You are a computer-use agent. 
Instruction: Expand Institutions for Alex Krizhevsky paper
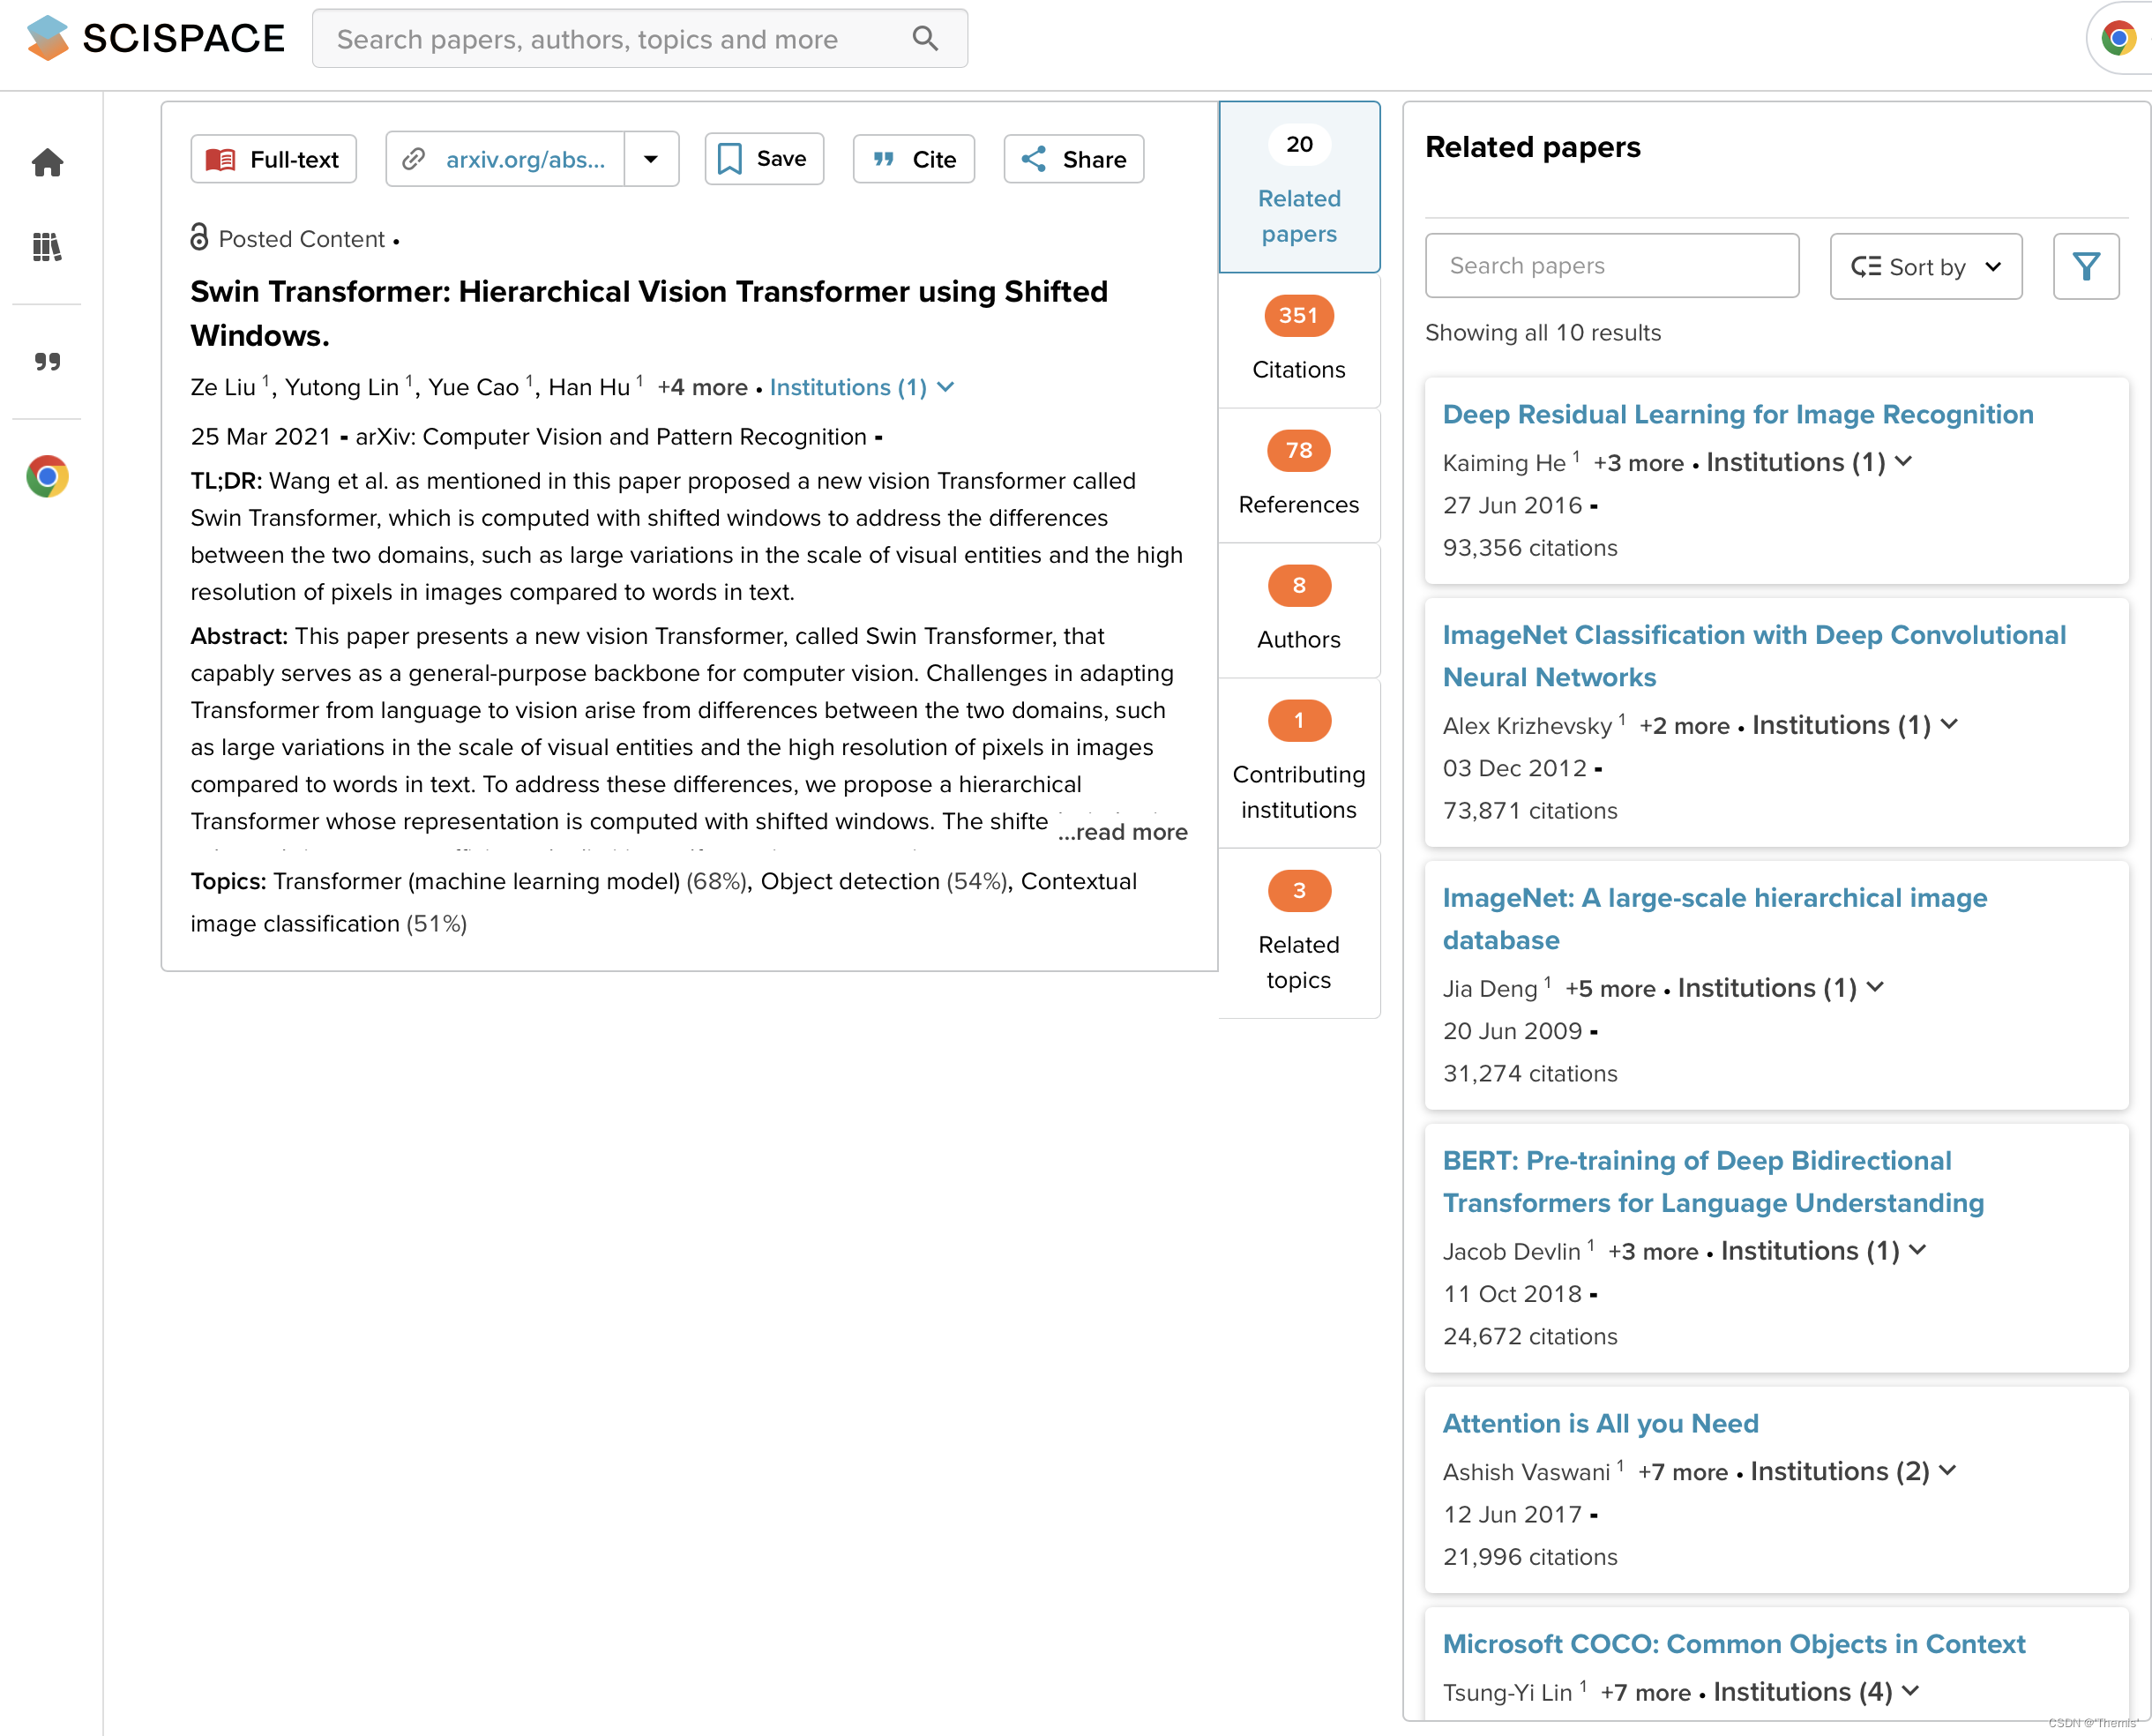(1855, 725)
